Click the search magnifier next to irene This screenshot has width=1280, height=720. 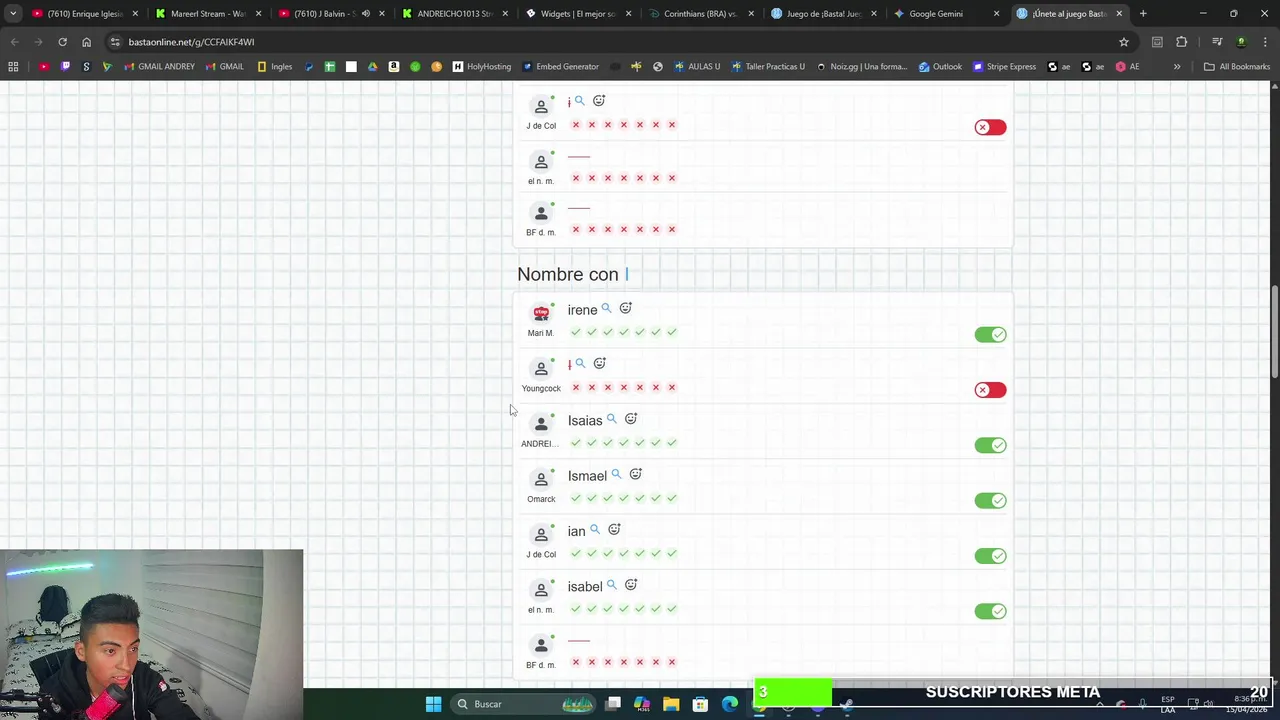click(x=606, y=309)
